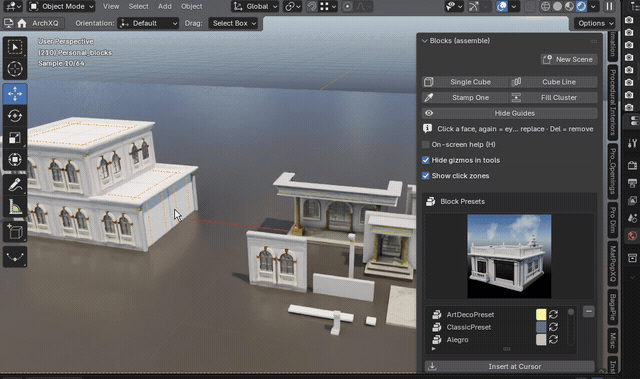The width and height of the screenshot is (640, 379).
Task: Switch to Pro_Openings sidebar tab
Action: 613,171
